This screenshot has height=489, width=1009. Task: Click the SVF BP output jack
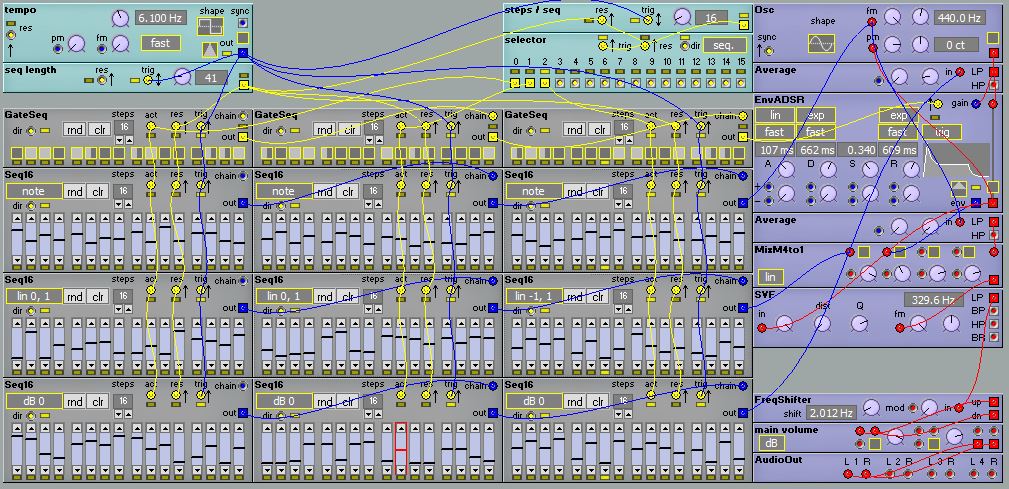[x=994, y=310]
